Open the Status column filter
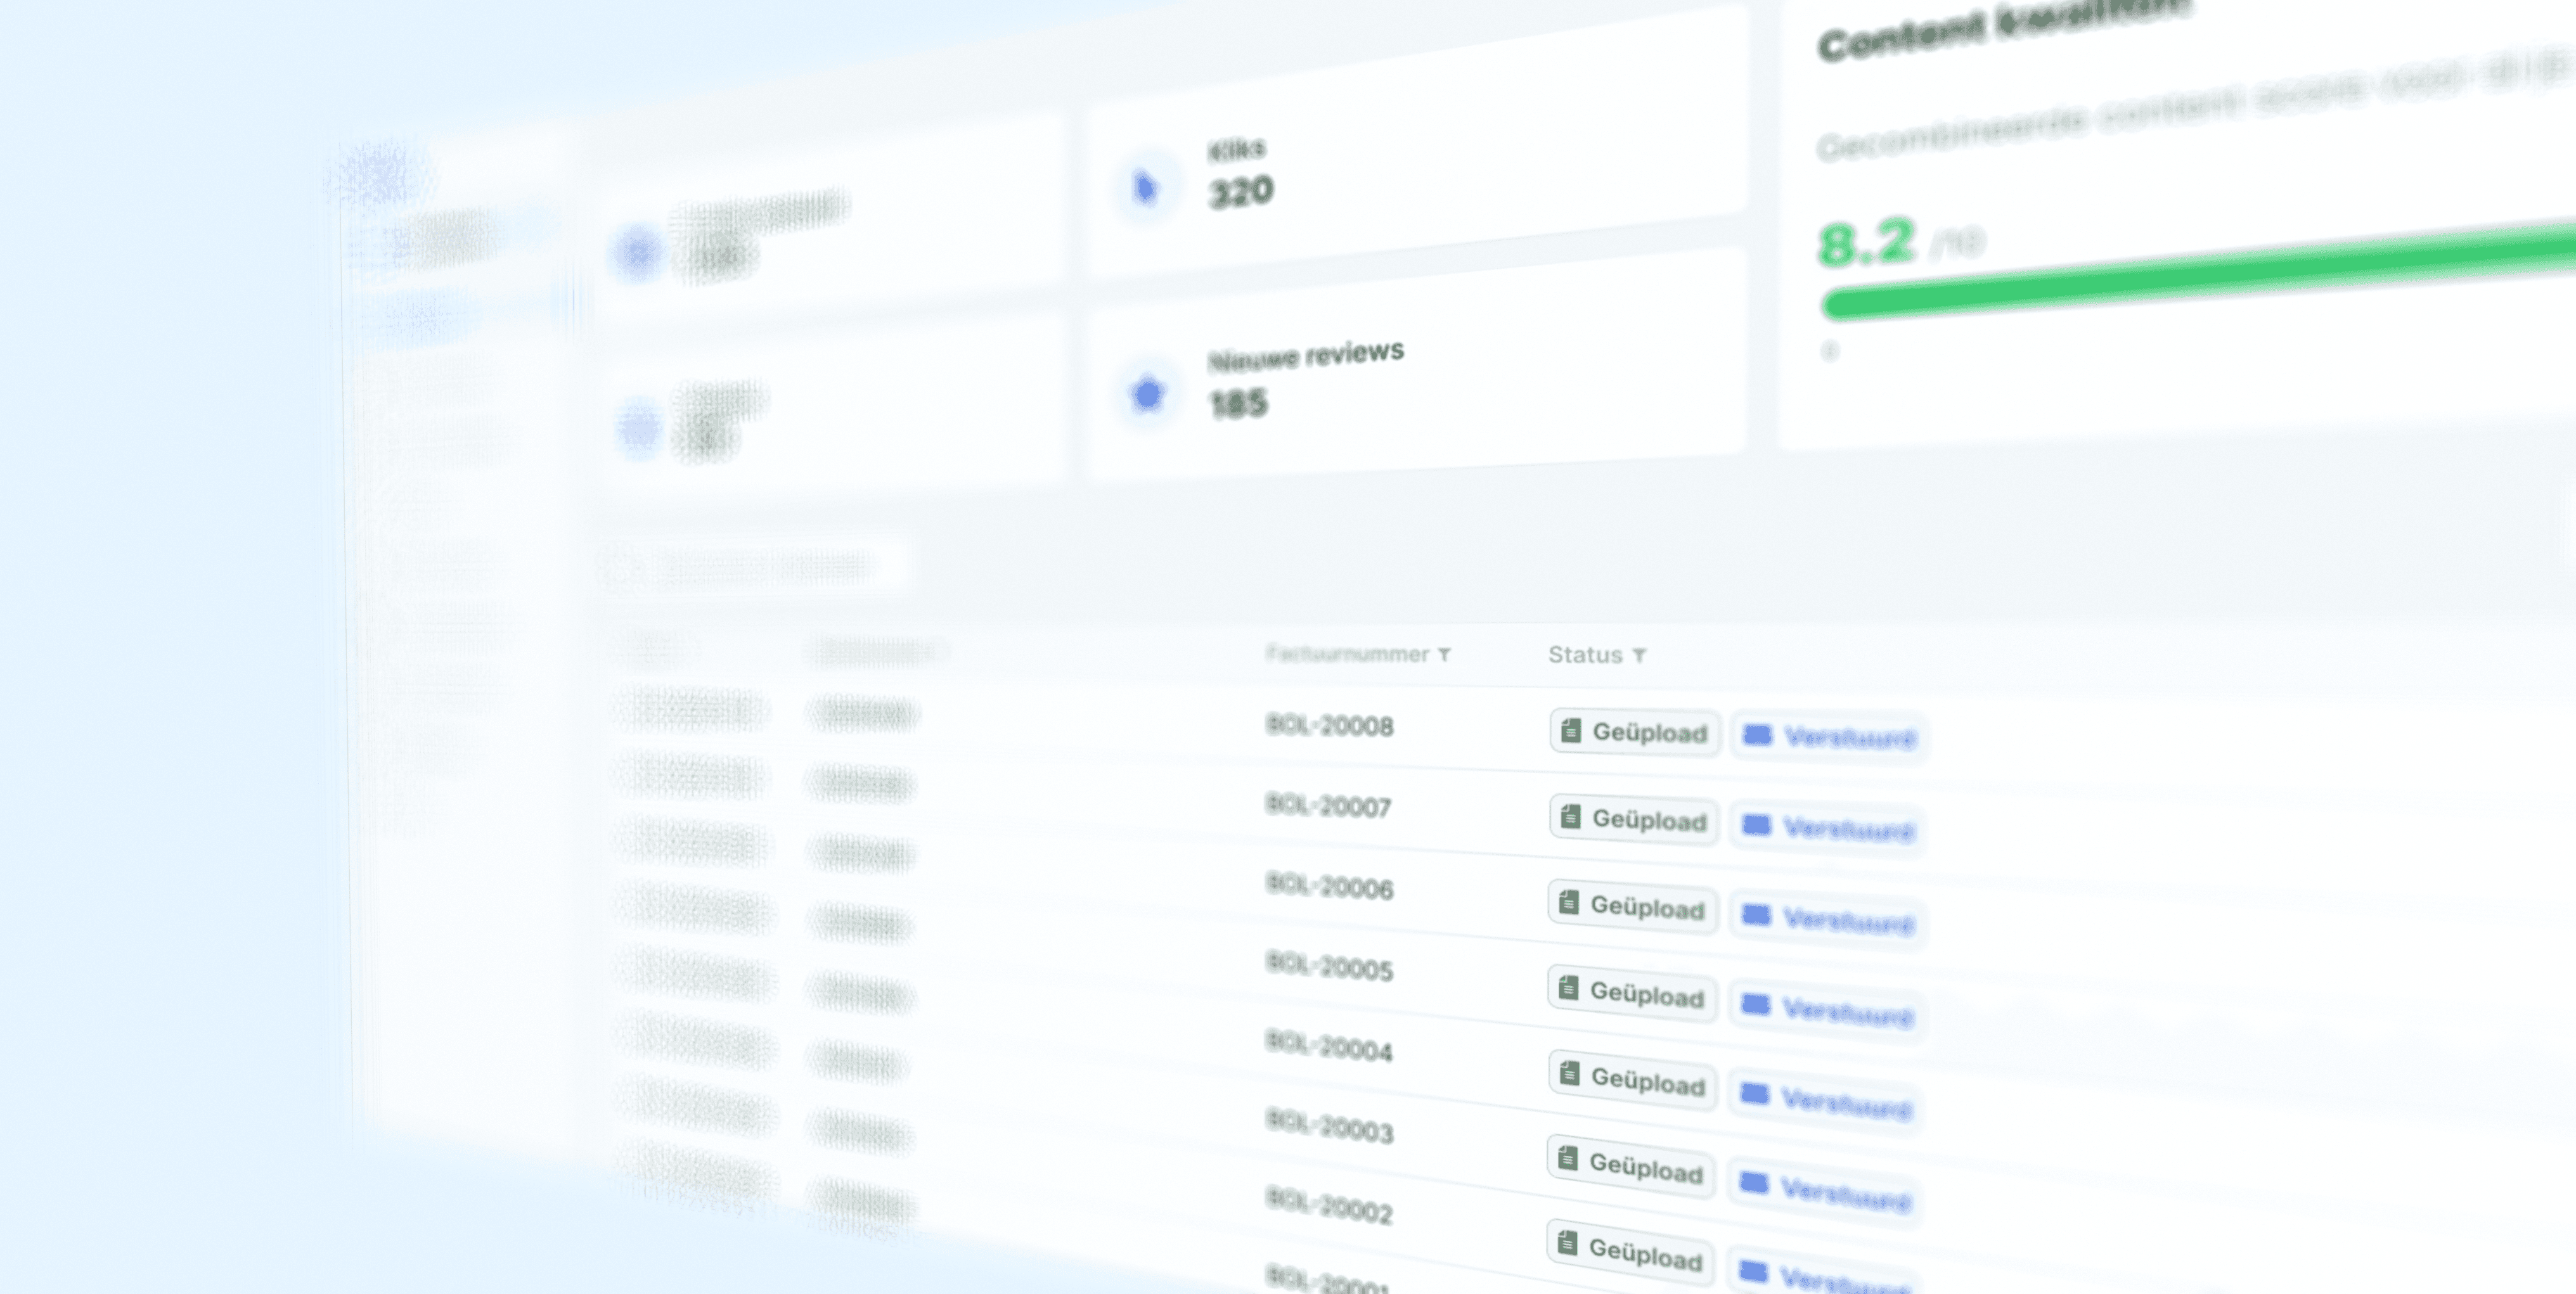Image resolution: width=2576 pixels, height=1294 pixels. [x=1639, y=656]
